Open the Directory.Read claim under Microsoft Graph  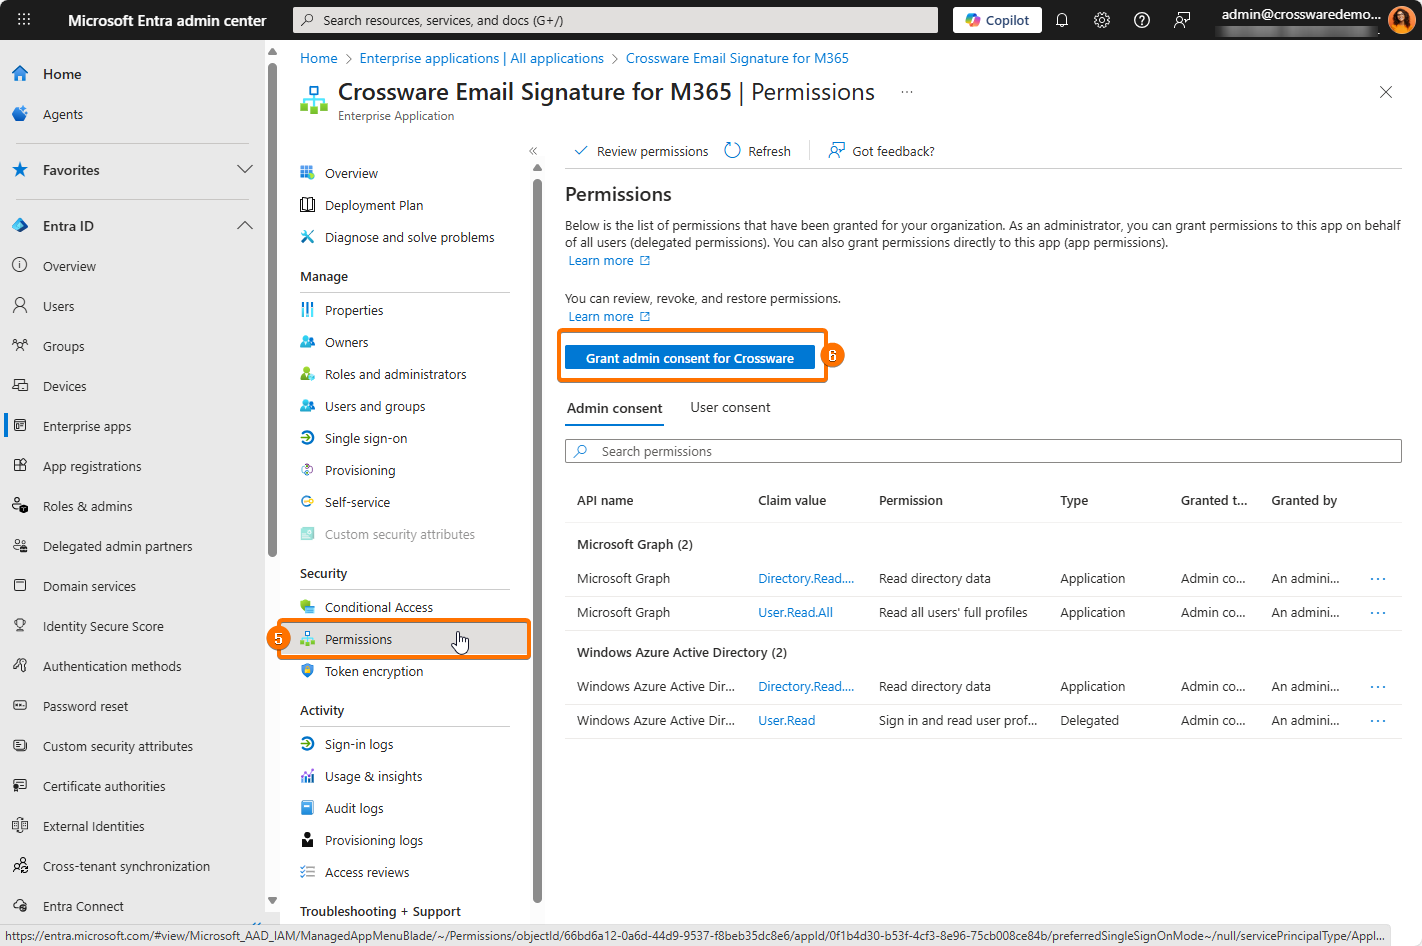coord(805,579)
